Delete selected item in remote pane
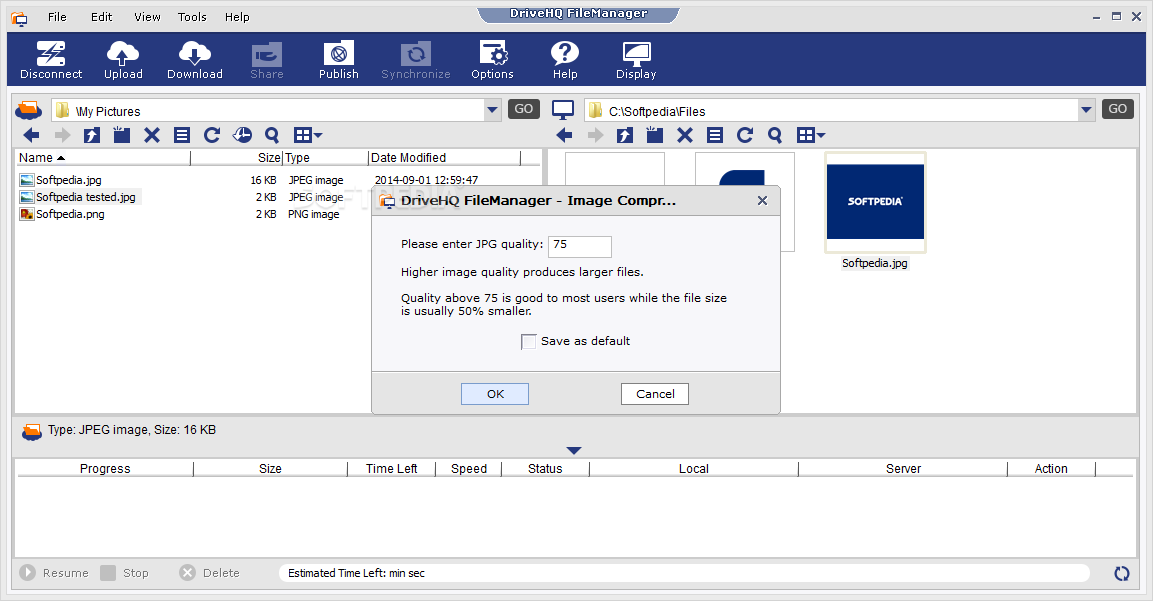 (x=151, y=135)
